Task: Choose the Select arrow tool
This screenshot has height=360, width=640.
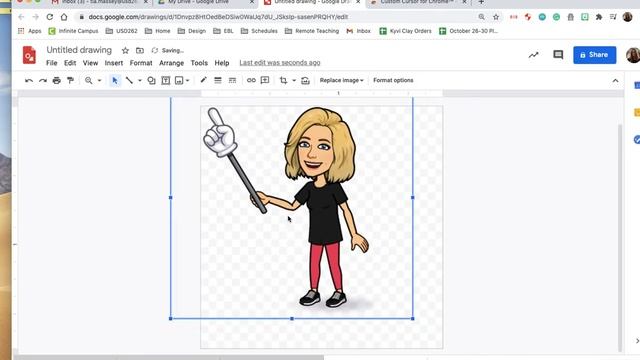Action: [x=115, y=80]
